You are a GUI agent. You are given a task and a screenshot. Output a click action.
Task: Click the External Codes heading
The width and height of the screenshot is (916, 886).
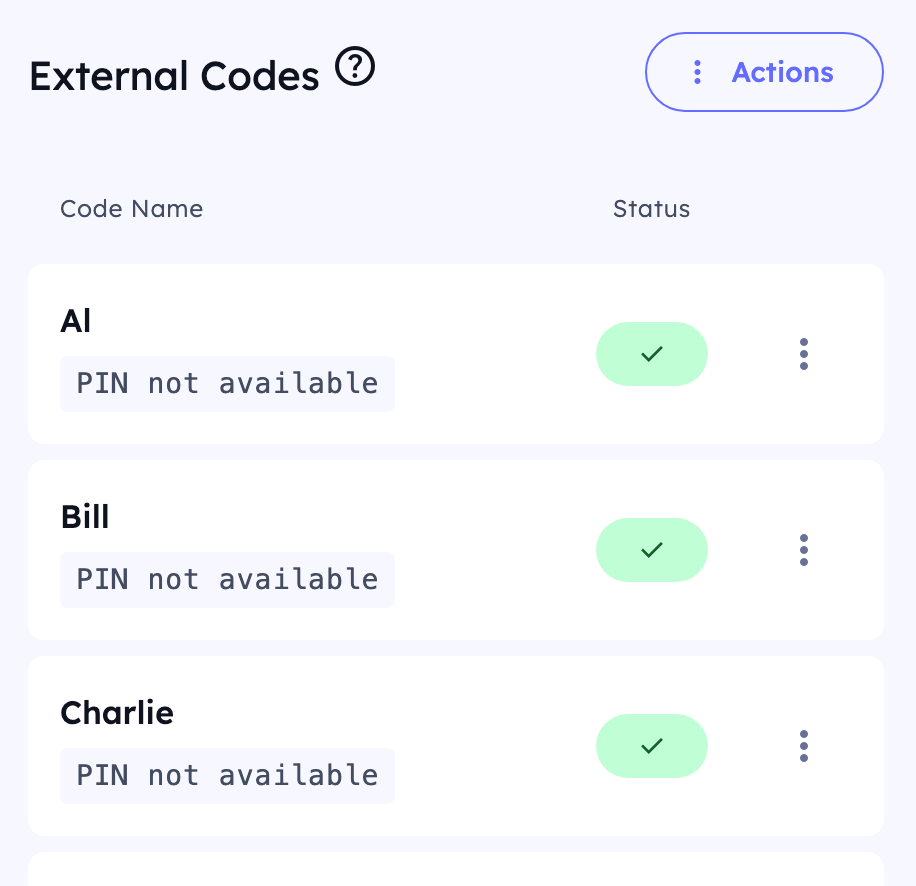click(x=174, y=76)
